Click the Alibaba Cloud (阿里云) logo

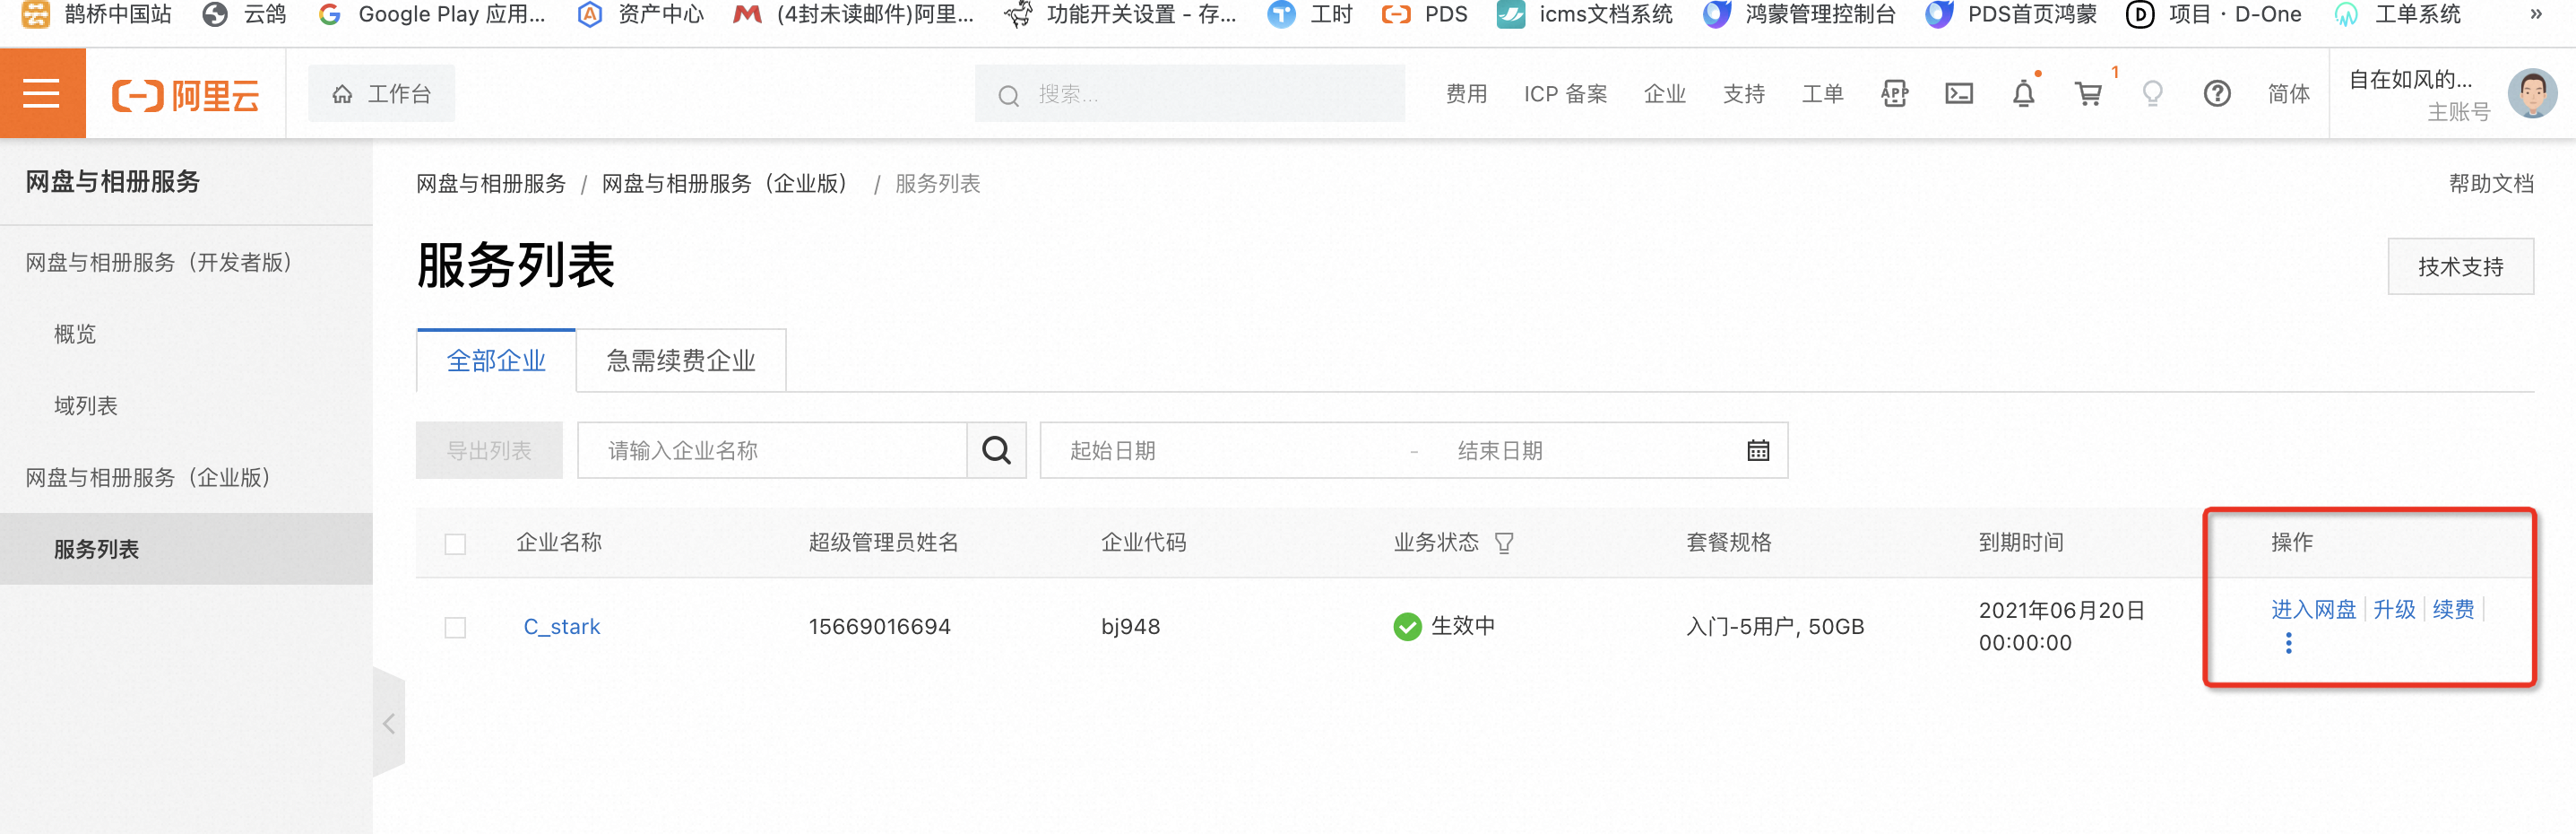pos(186,95)
